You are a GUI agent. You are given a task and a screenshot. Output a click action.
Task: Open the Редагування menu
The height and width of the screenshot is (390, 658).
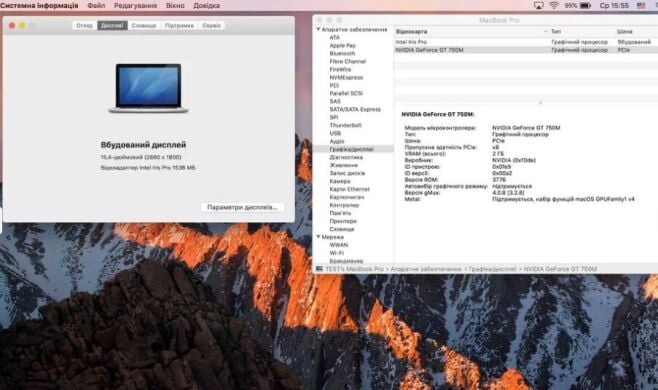[136, 5]
